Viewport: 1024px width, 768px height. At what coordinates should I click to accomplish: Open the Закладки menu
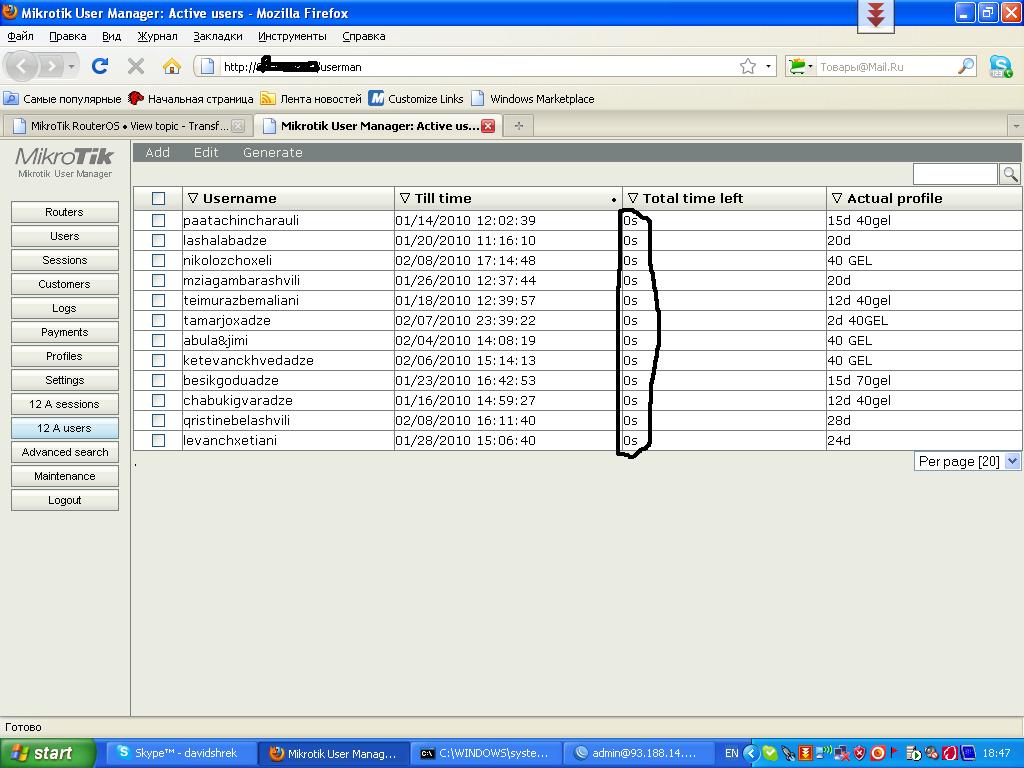pyautogui.click(x=217, y=36)
